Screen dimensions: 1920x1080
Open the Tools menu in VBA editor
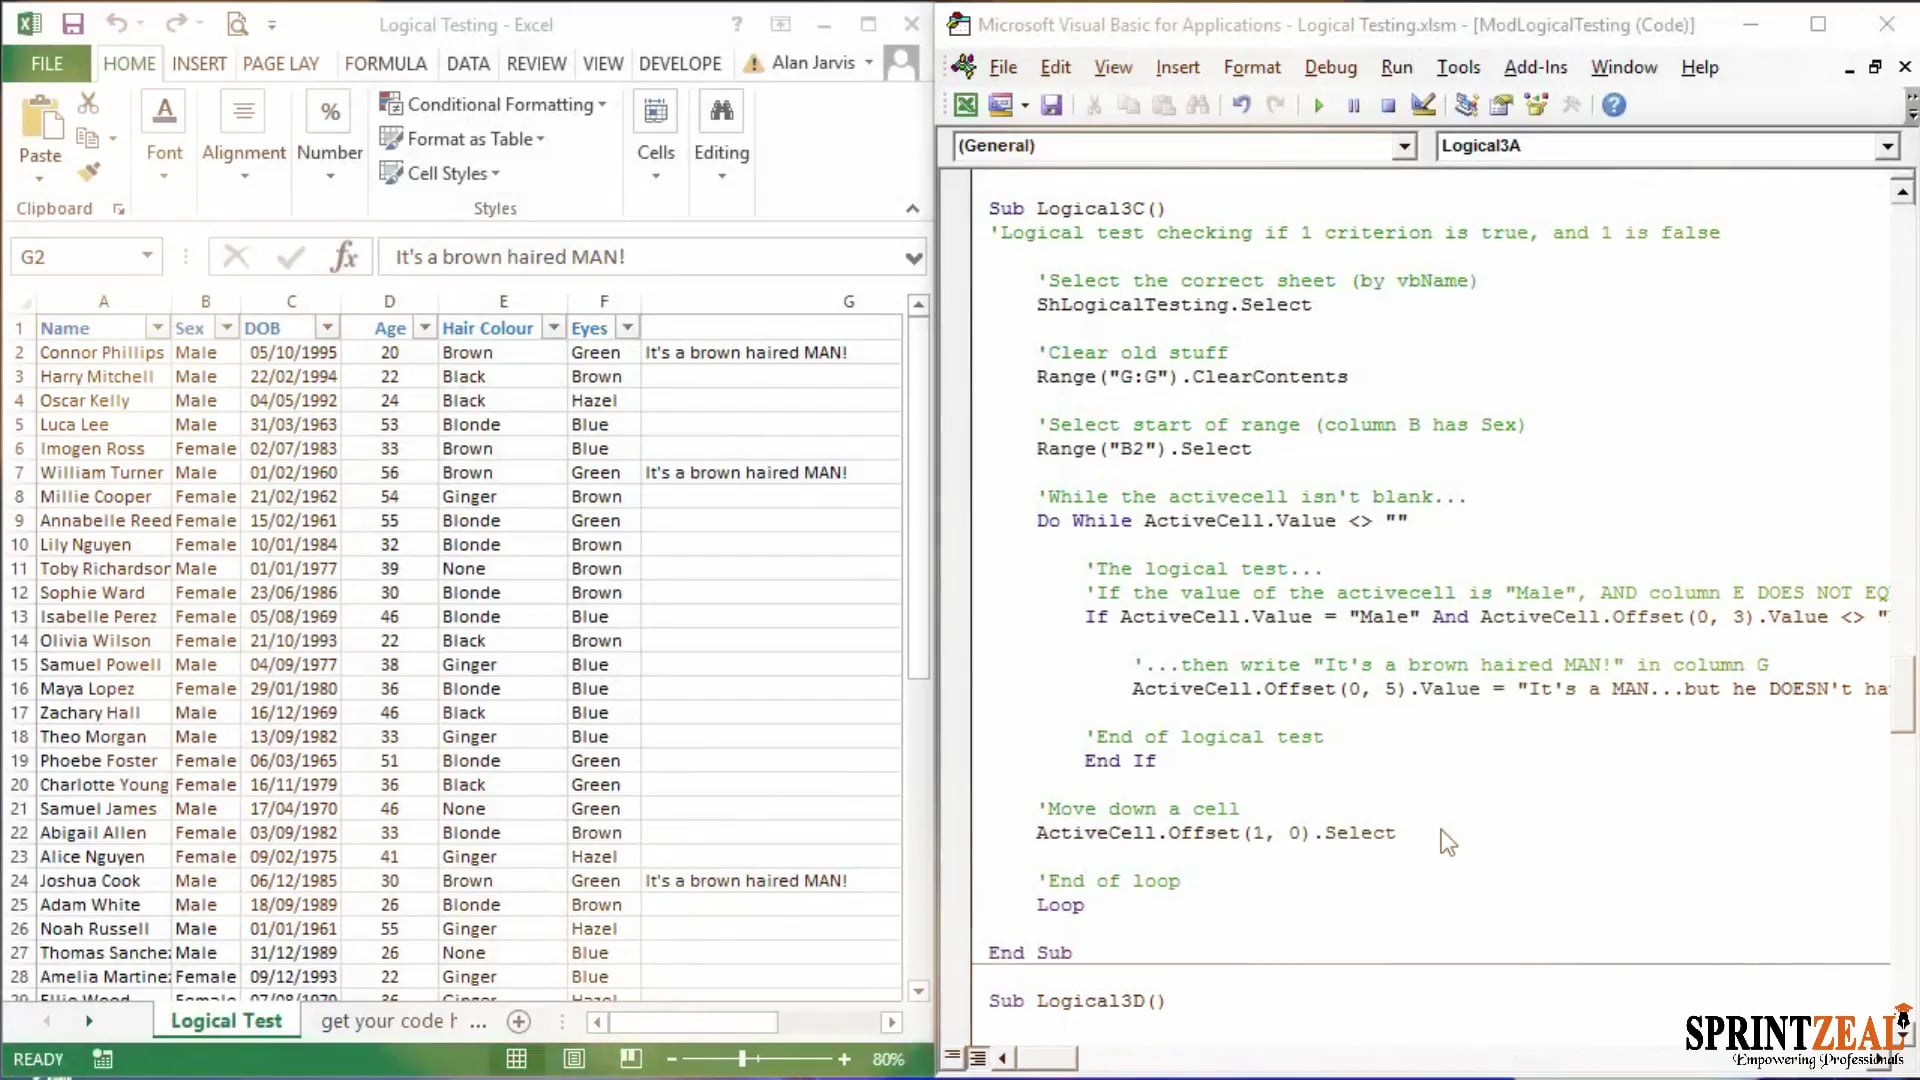point(1458,67)
